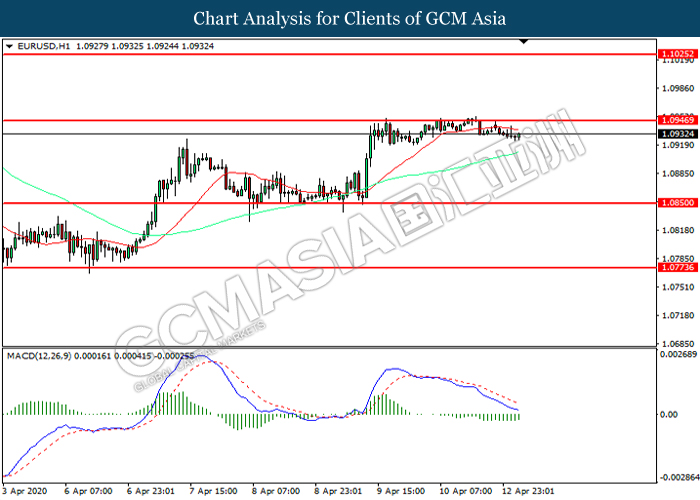This screenshot has width=700, height=500.
Task: Click the 6 Apr 07:00 time label
Action: tap(88, 491)
